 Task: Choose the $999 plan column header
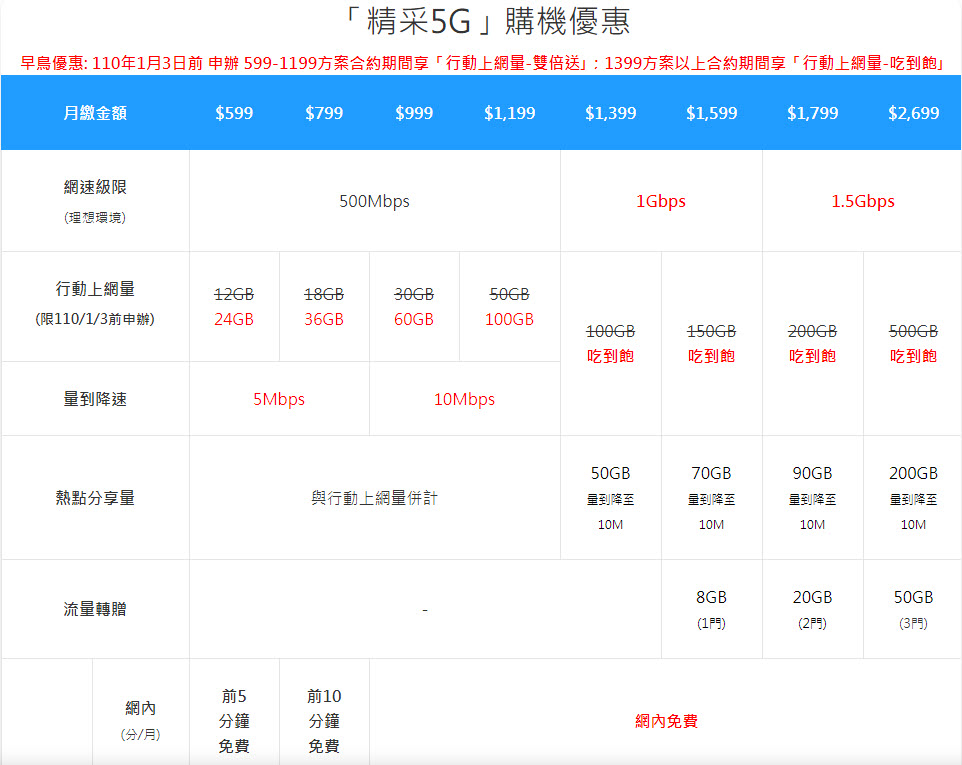(x=414, y=113)
